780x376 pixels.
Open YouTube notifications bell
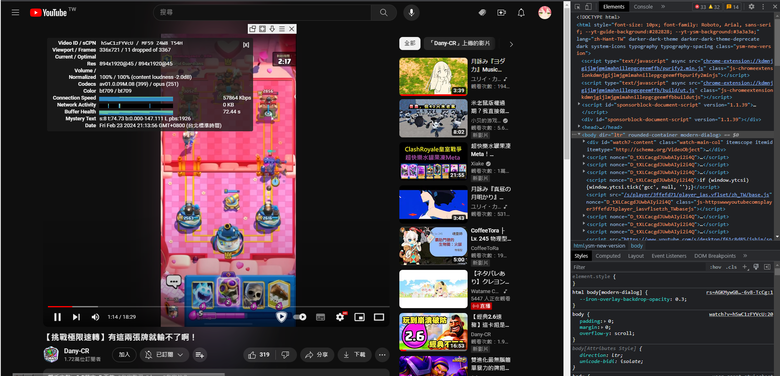[521, 12]
